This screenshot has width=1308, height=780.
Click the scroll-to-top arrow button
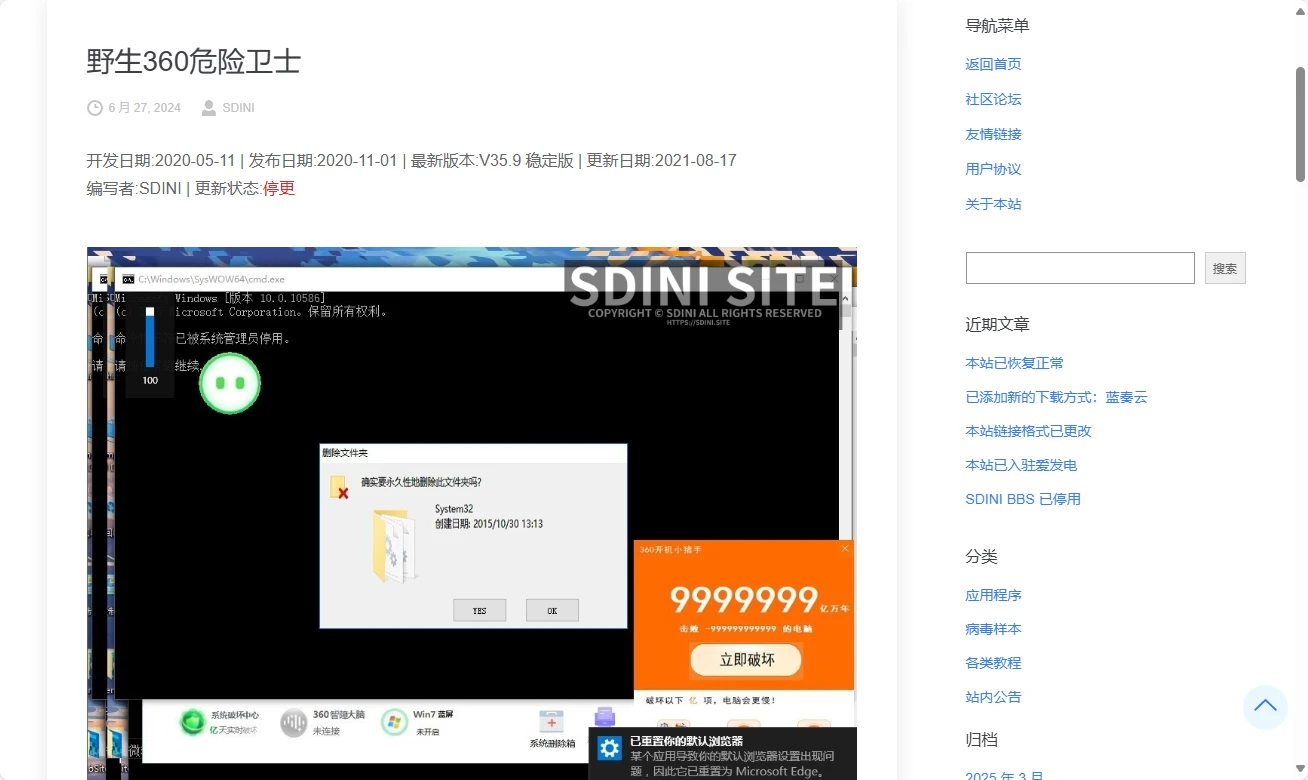tap(1265, 707)
